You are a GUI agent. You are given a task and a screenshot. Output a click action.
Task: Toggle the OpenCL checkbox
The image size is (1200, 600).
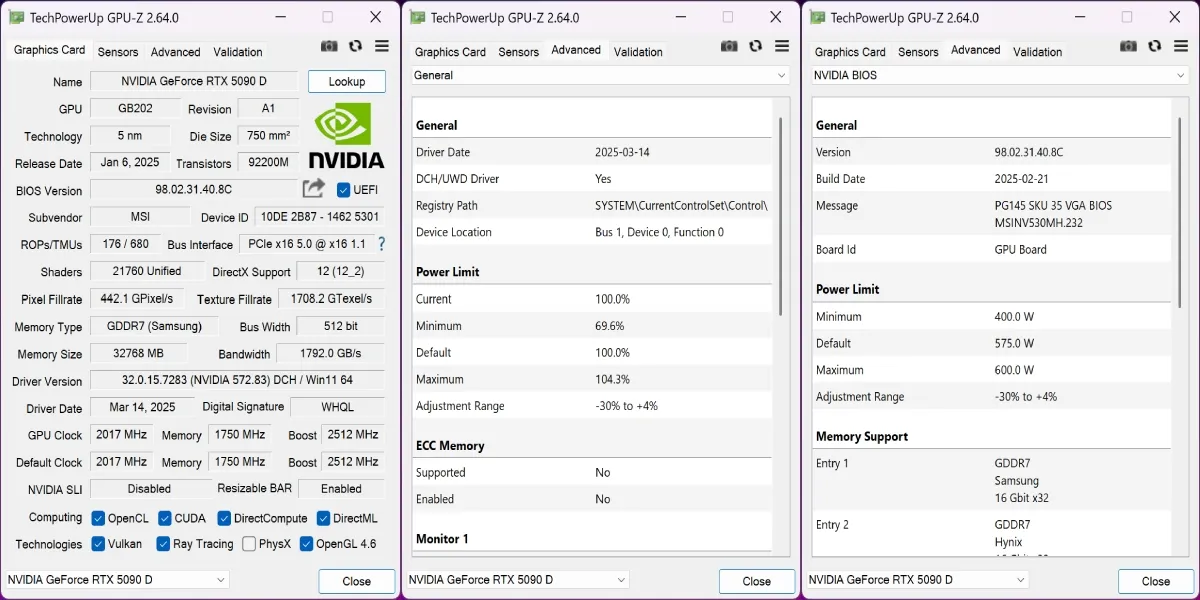(98, 518)
